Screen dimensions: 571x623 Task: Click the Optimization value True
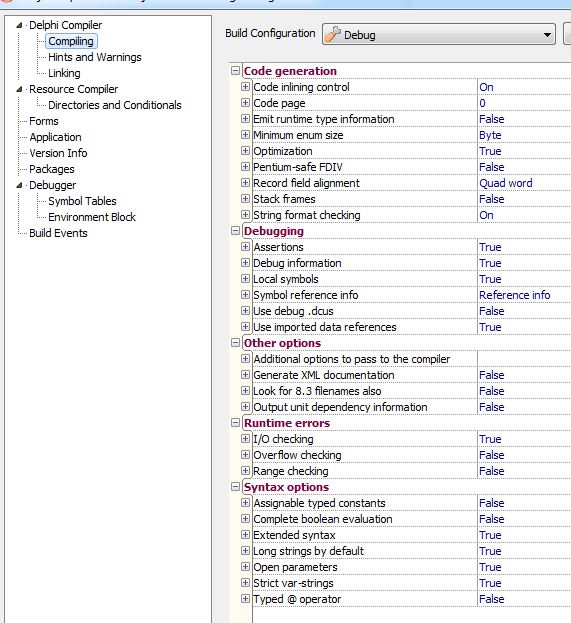click(x=490, y=151)
